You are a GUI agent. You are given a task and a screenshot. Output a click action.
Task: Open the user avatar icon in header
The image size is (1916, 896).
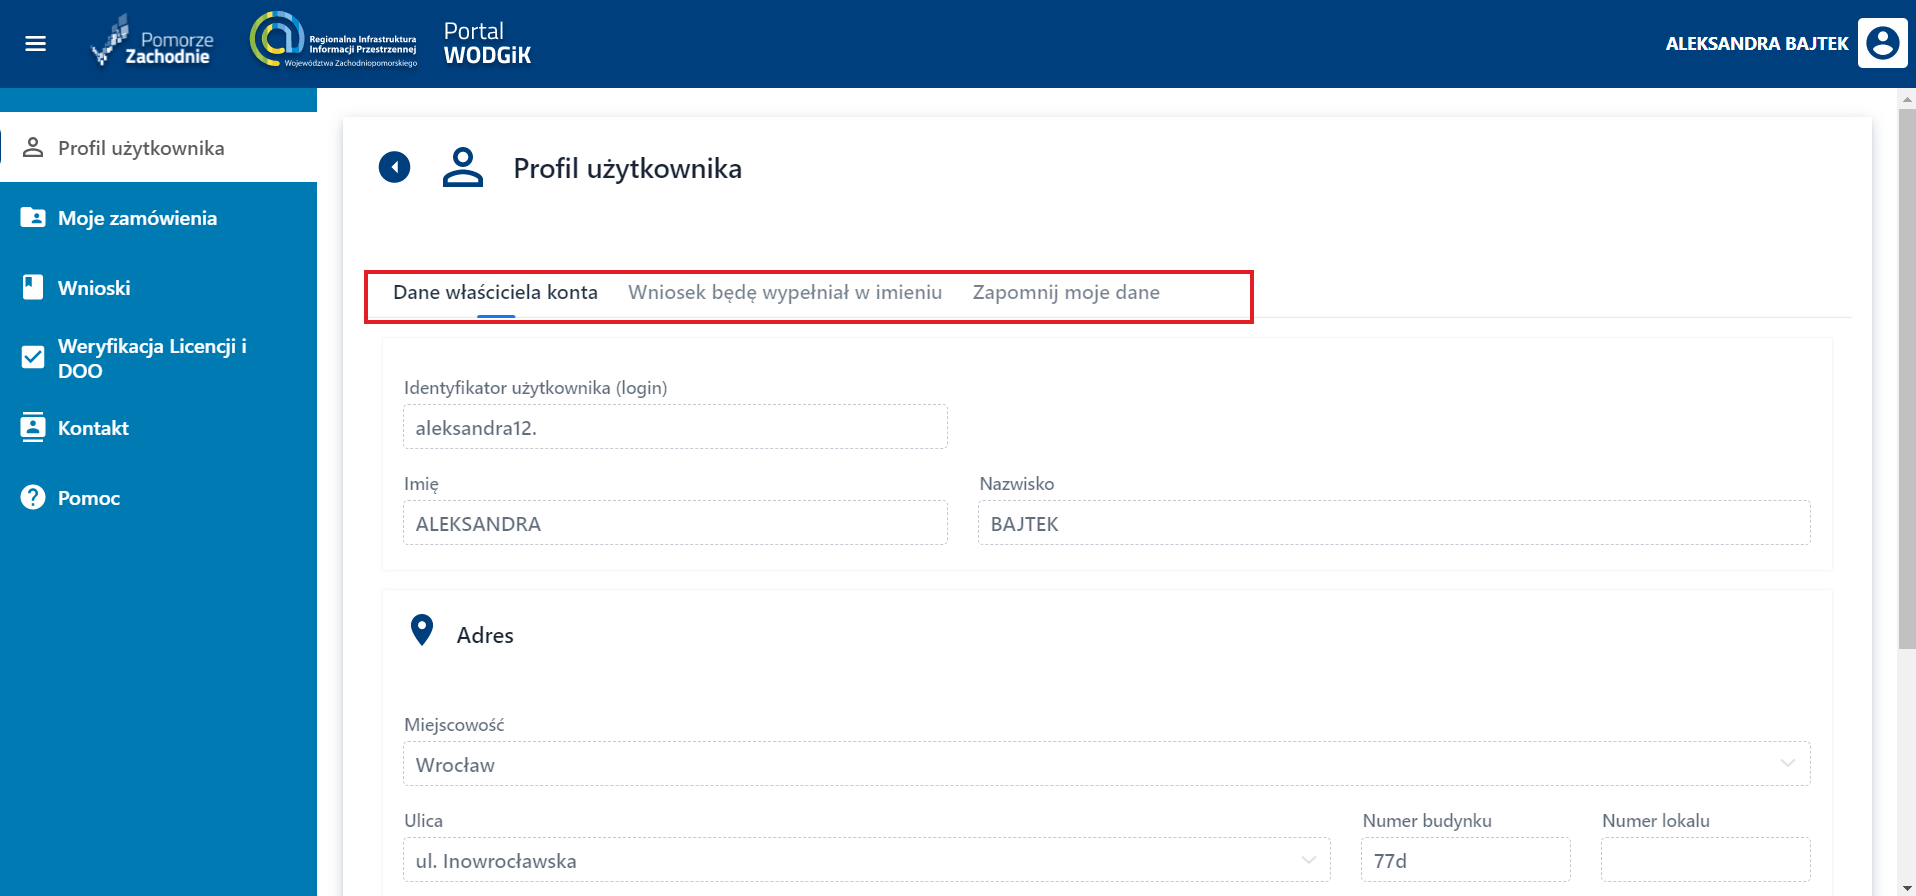pyautogui.click(x=1882, y=43)
